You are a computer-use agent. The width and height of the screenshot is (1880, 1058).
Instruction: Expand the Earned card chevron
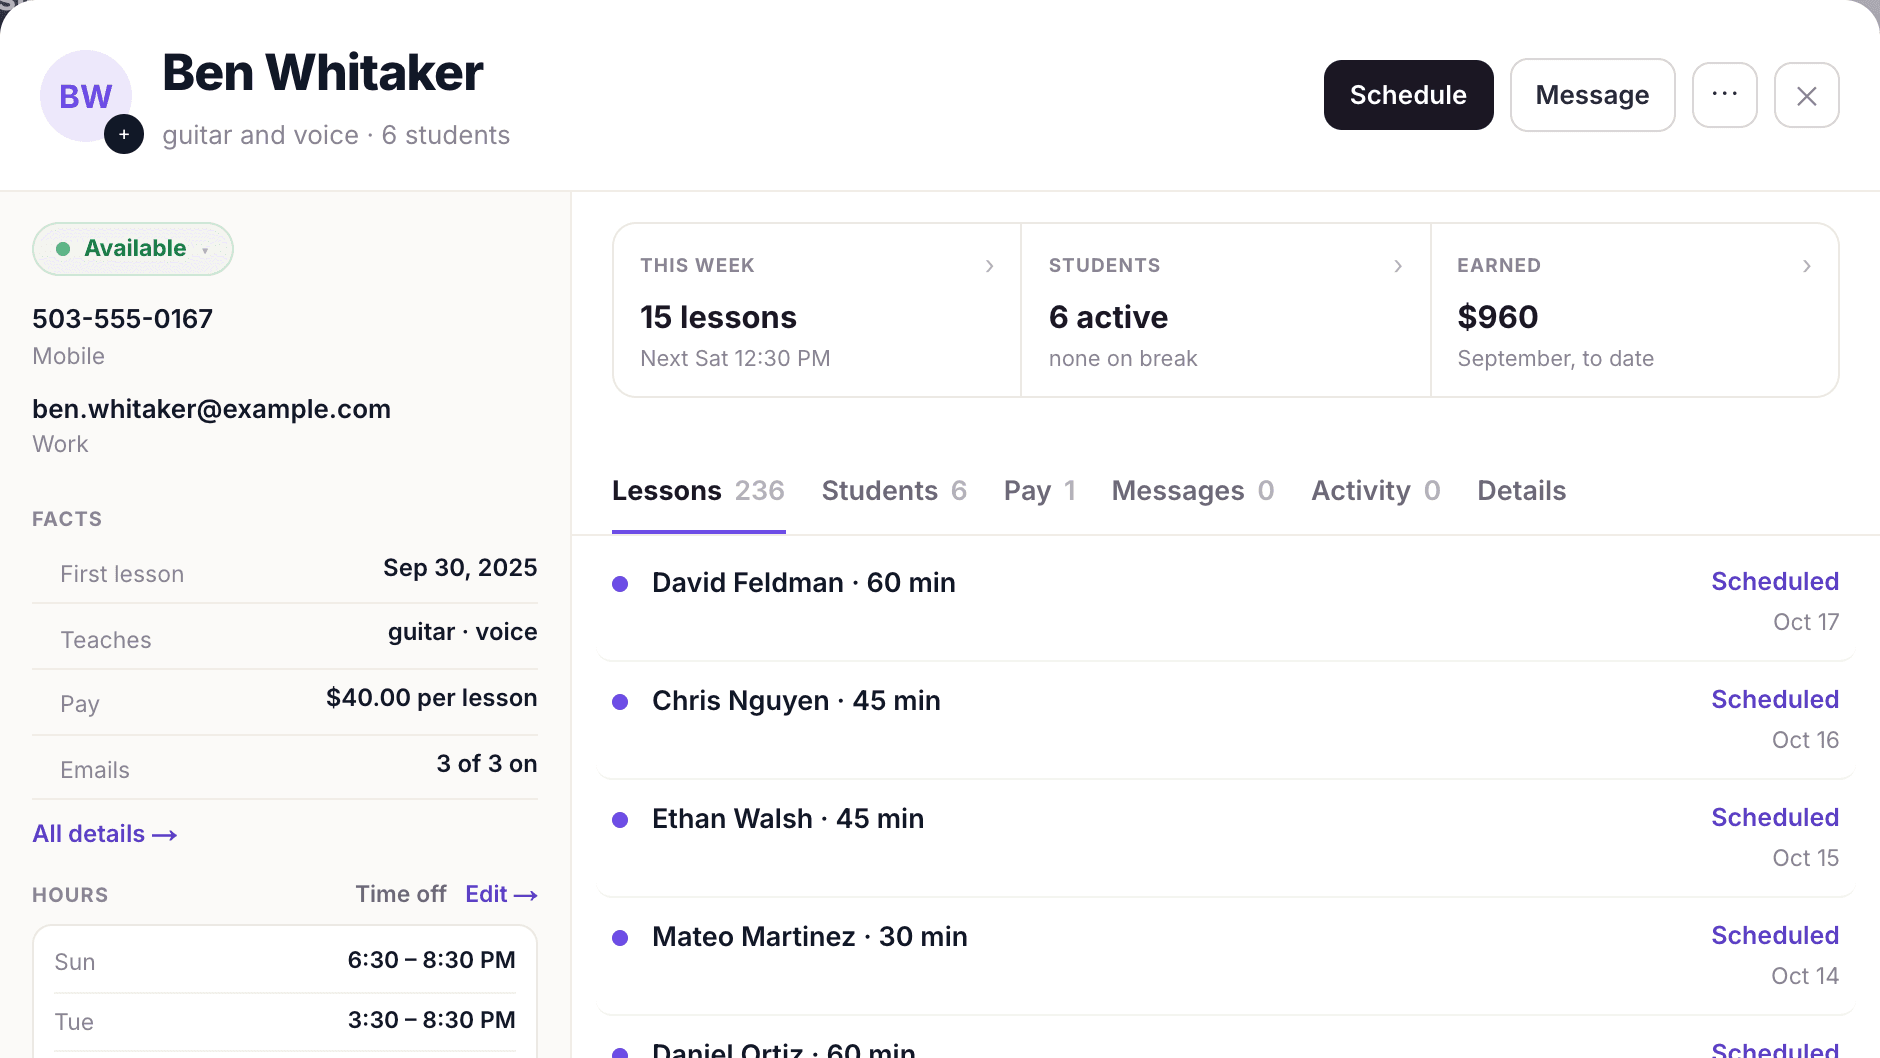(1806, 266)
